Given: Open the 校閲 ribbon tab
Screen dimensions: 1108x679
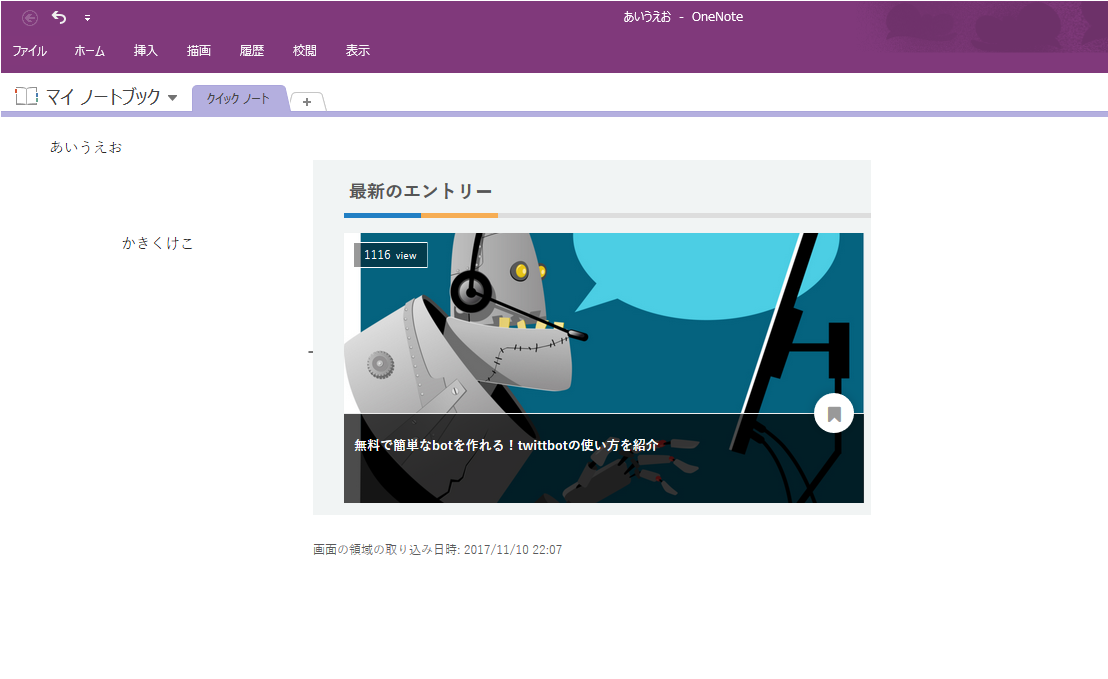Looking at the screenshot, I should click(304, 50).
